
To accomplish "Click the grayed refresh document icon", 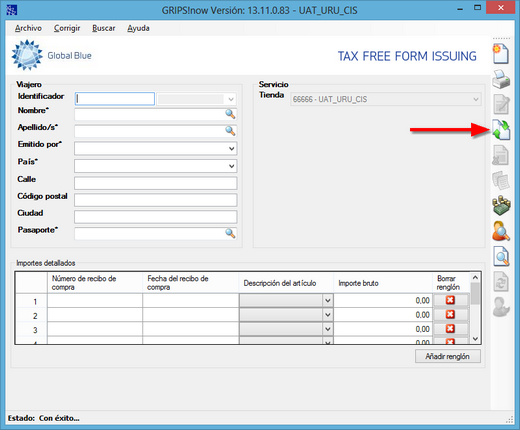I will coord(501,282).
